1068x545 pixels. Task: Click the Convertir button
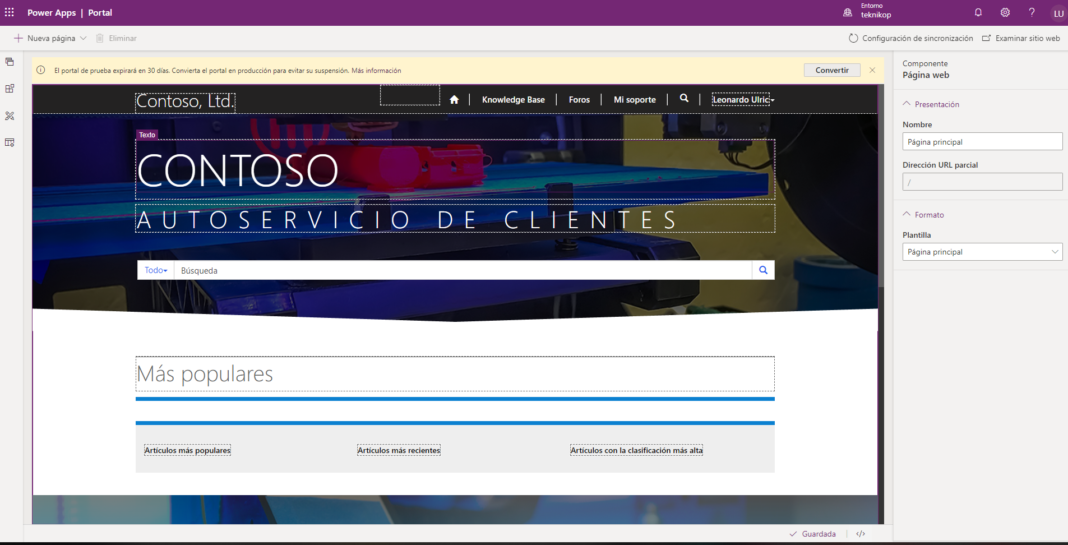coord(832,70)
